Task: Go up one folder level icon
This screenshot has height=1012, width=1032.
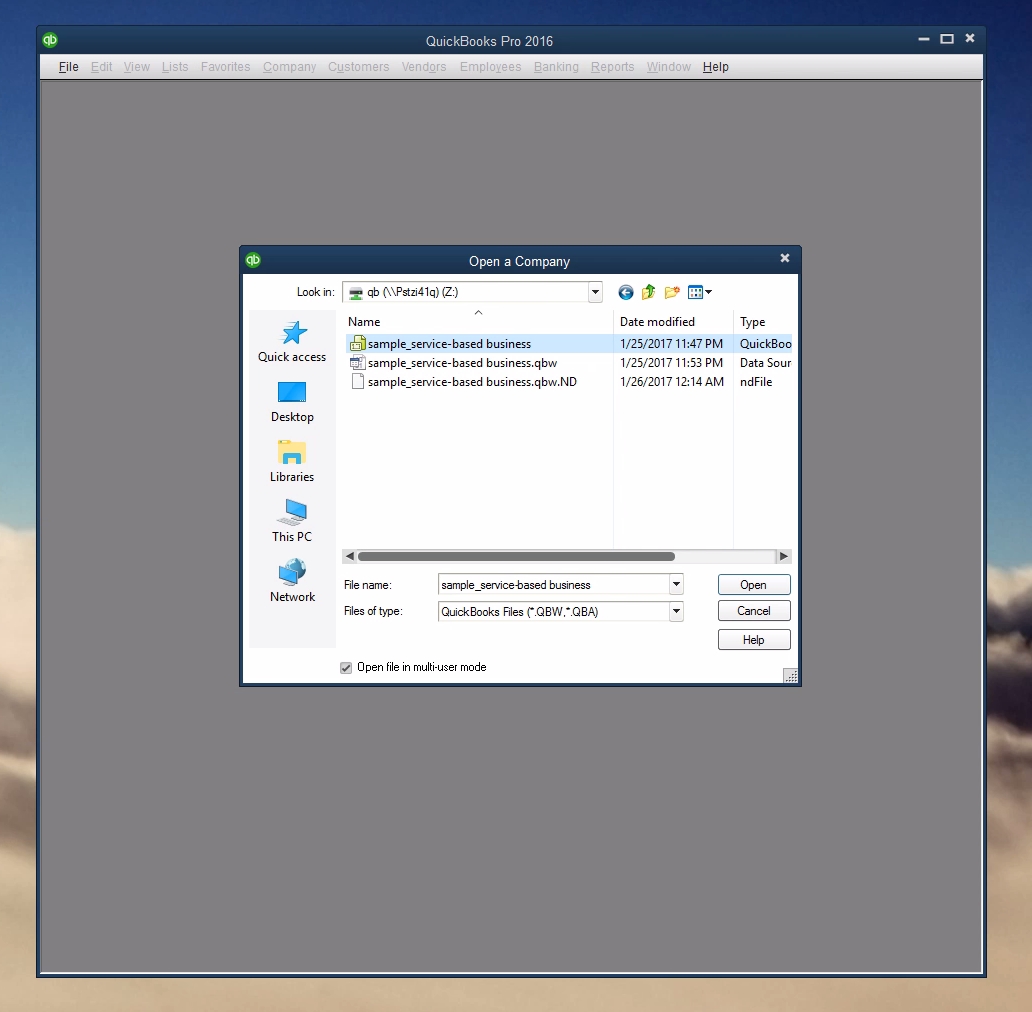Action: tap(648, 292)
